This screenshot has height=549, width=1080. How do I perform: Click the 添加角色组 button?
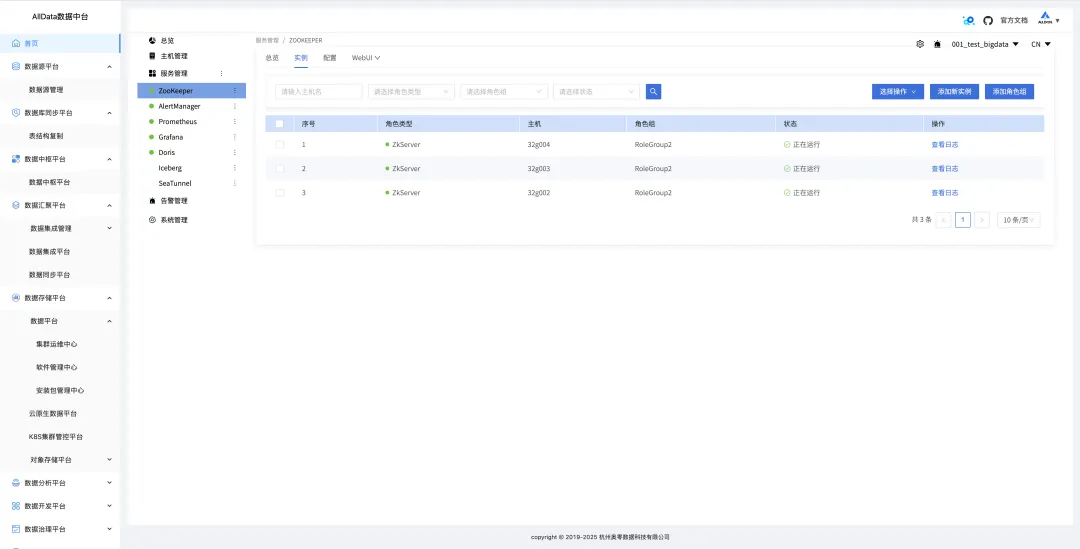[1009, 92]
